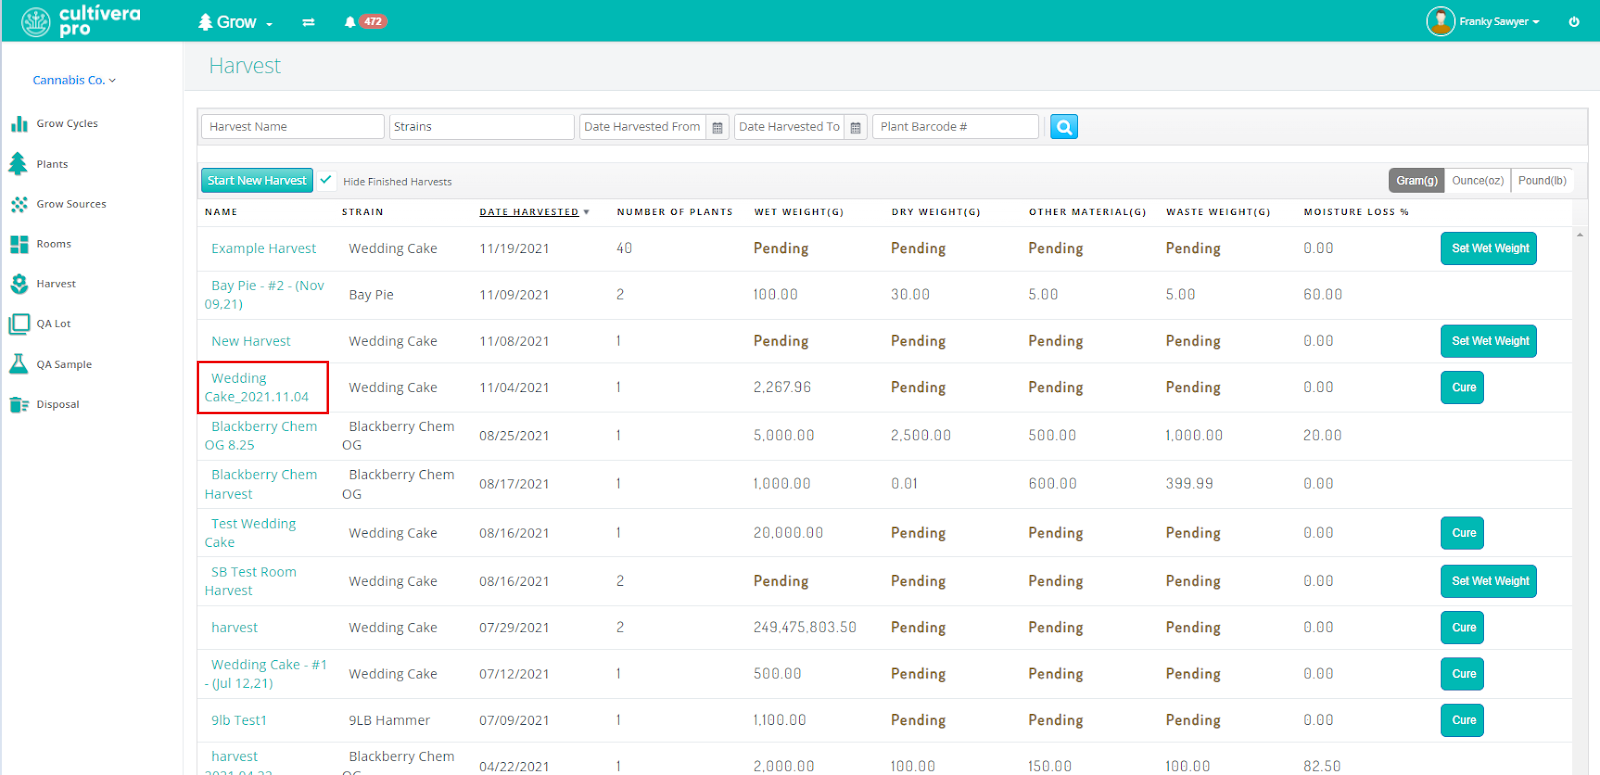Viewport: 1600px width, 775px height.
Task: Open Date Harvested To calendar icon
Action: click(x=855, y=127)
